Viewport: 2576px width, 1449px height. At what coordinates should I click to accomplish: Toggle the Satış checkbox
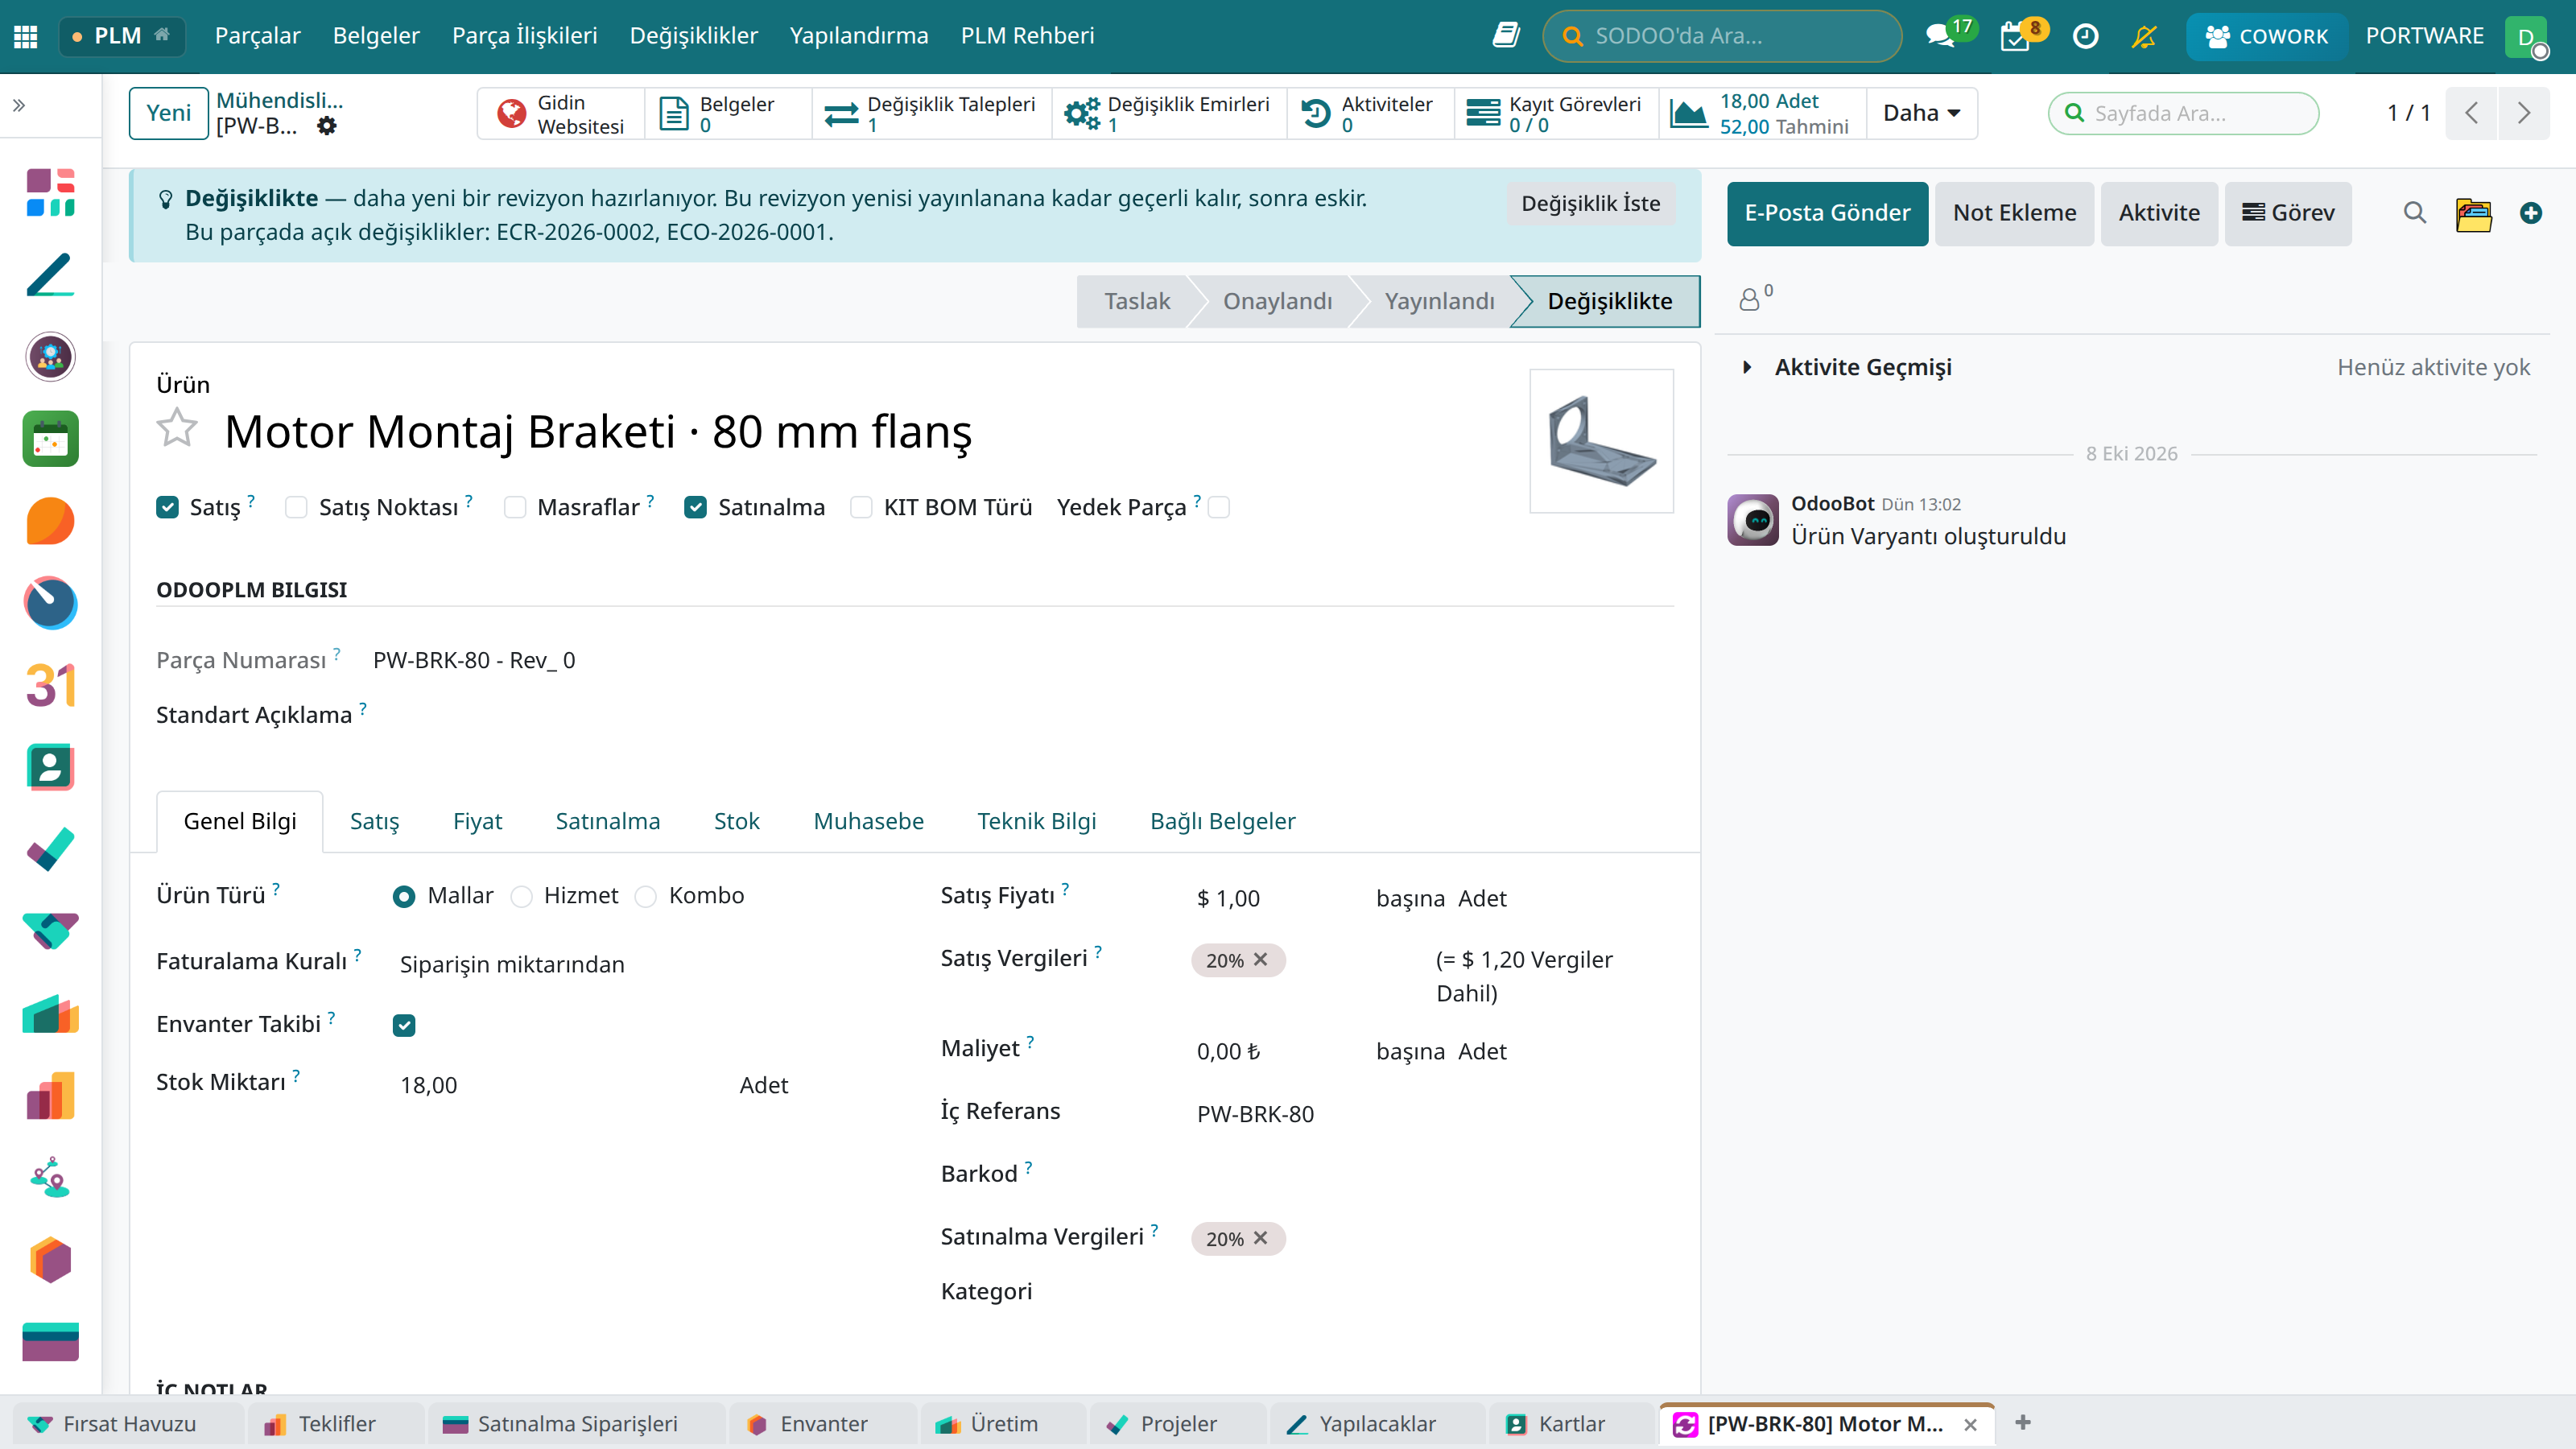[x=167, y=507]
